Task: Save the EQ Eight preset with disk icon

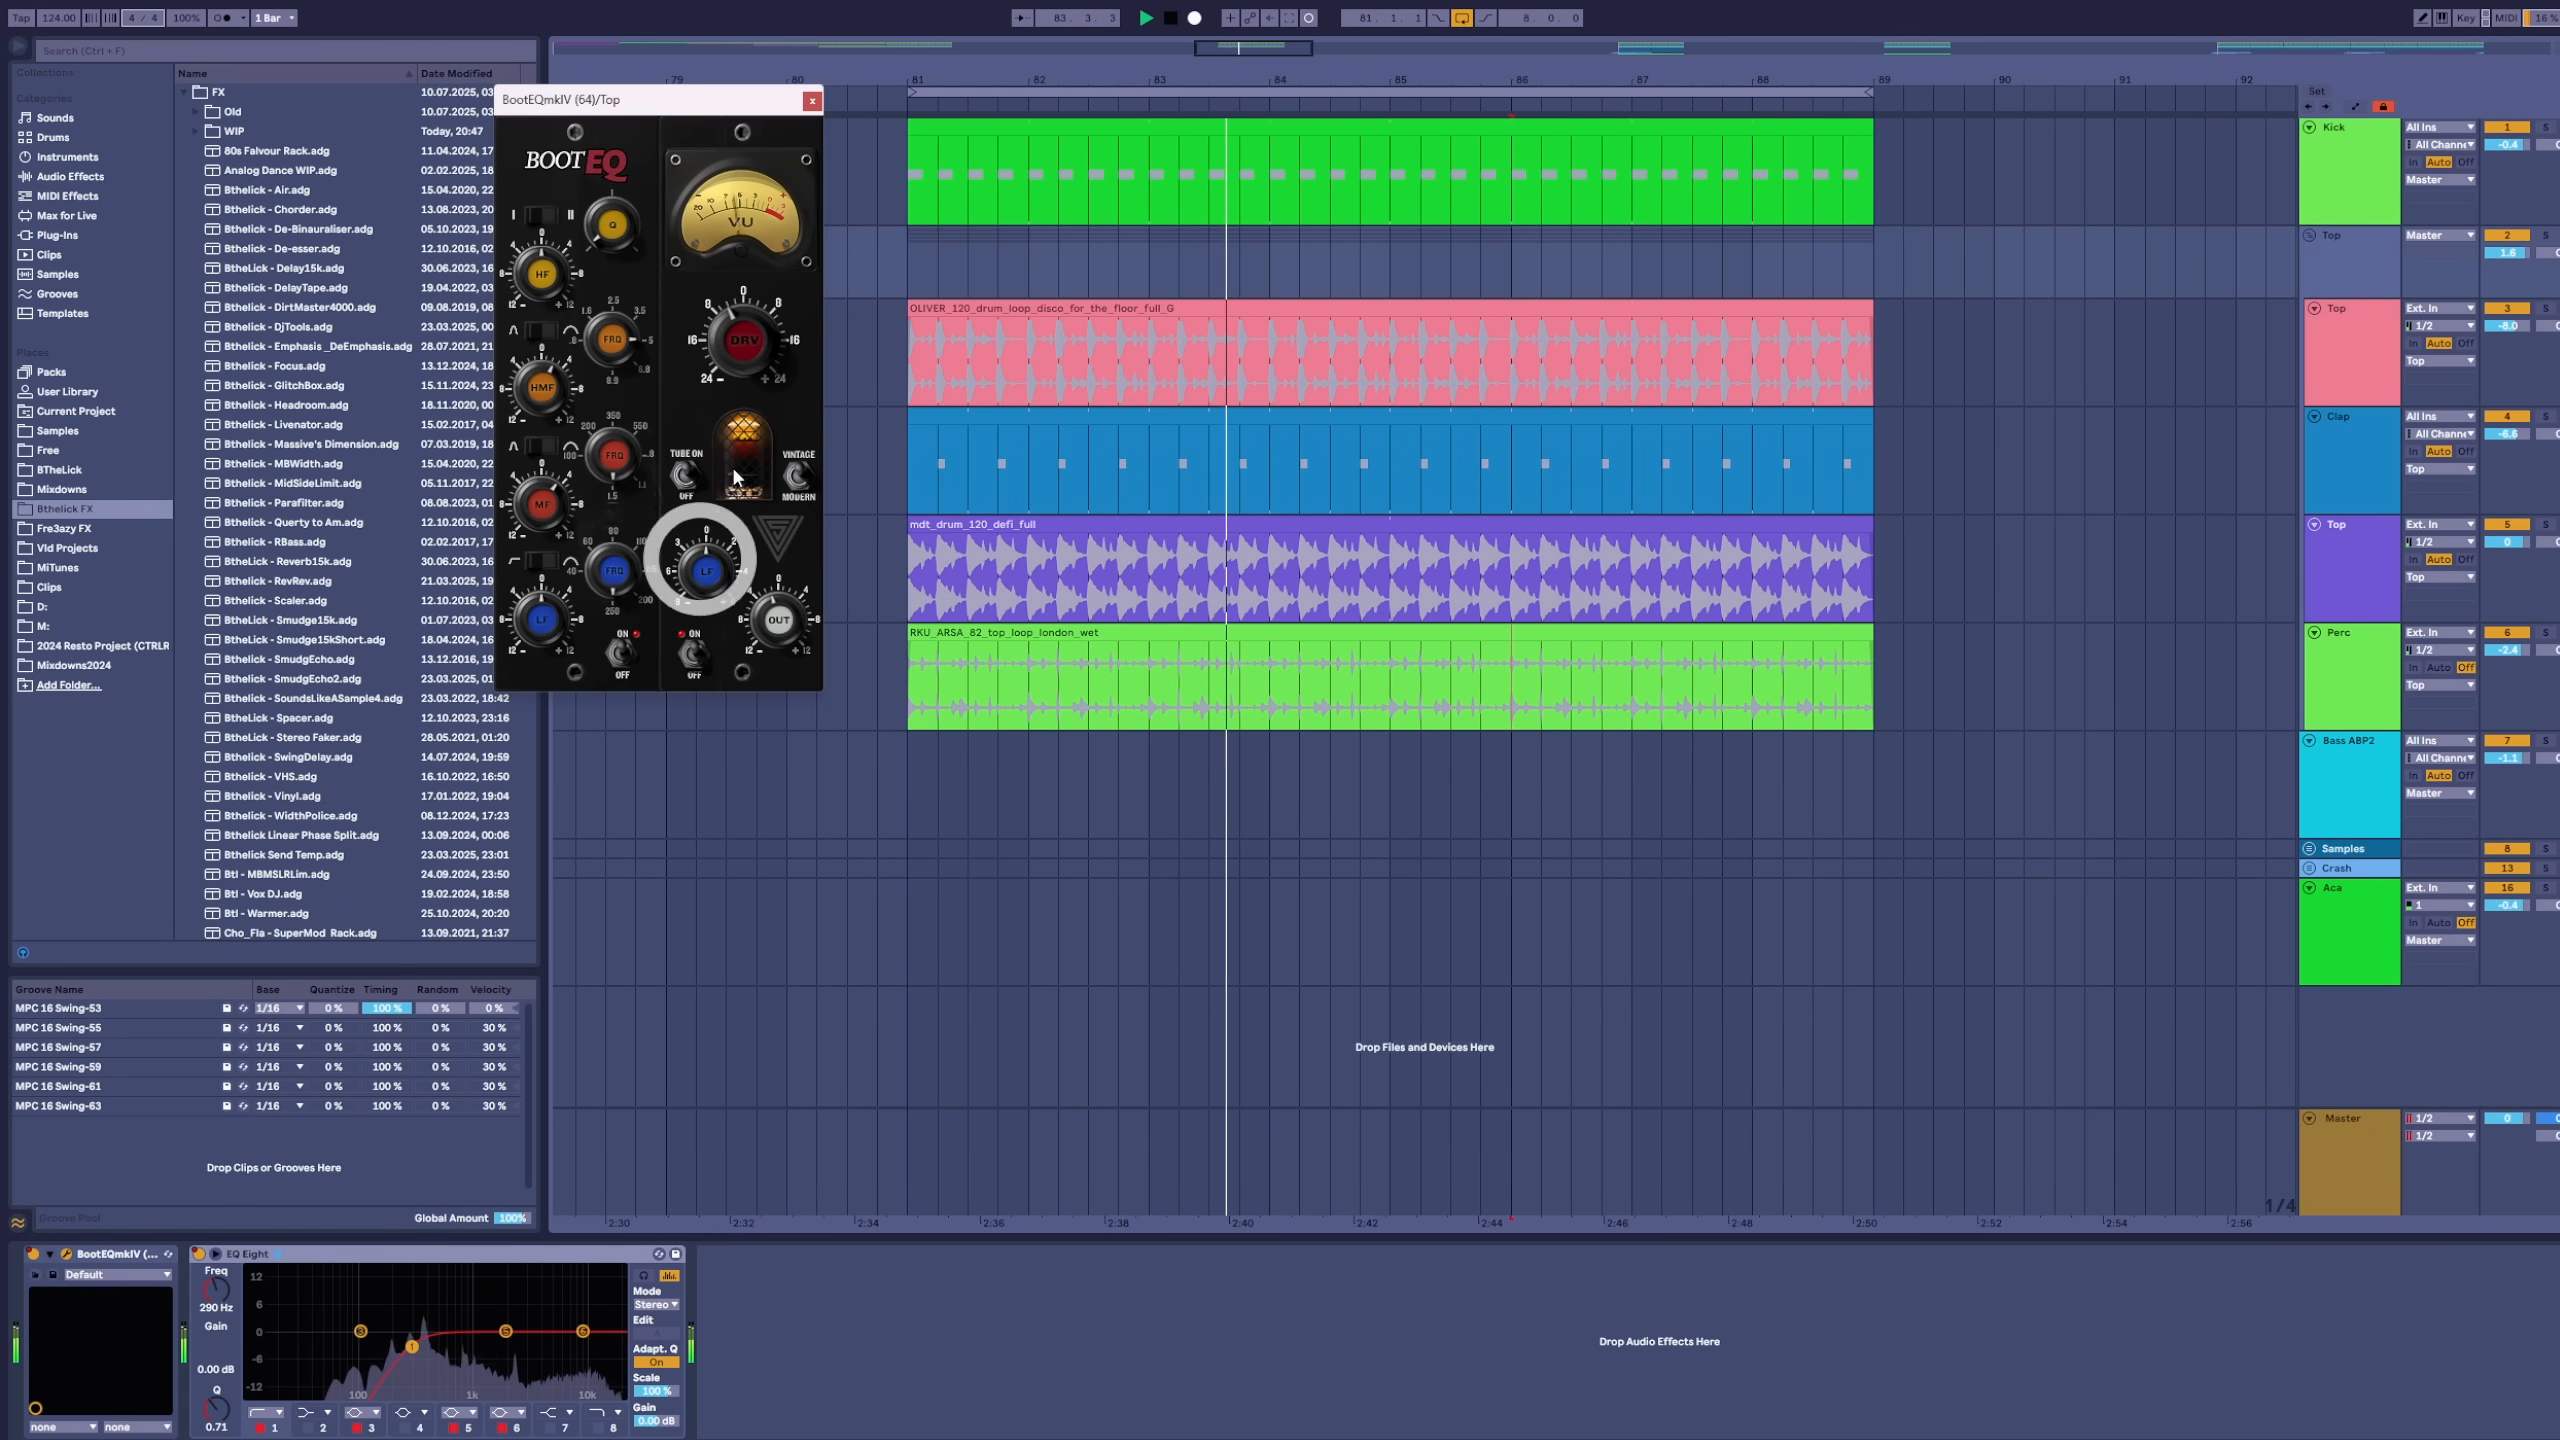Action: pyautogui.click(x=675, y=1254)
